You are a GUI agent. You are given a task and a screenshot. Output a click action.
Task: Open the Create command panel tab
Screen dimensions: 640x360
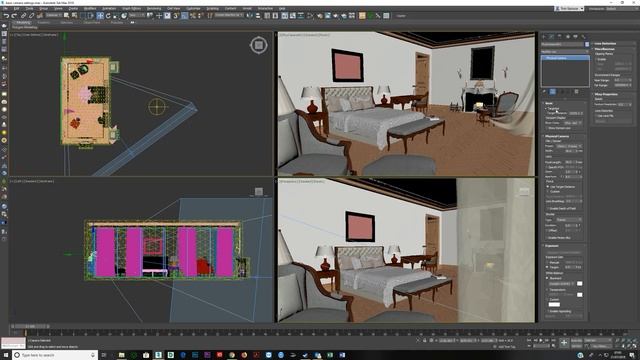(x=544, y=36)
